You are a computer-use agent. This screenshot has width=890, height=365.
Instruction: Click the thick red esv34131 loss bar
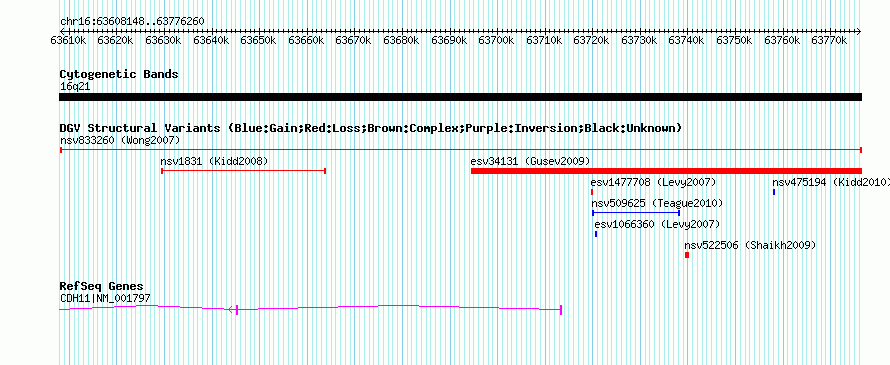click(x=666, y=171)
